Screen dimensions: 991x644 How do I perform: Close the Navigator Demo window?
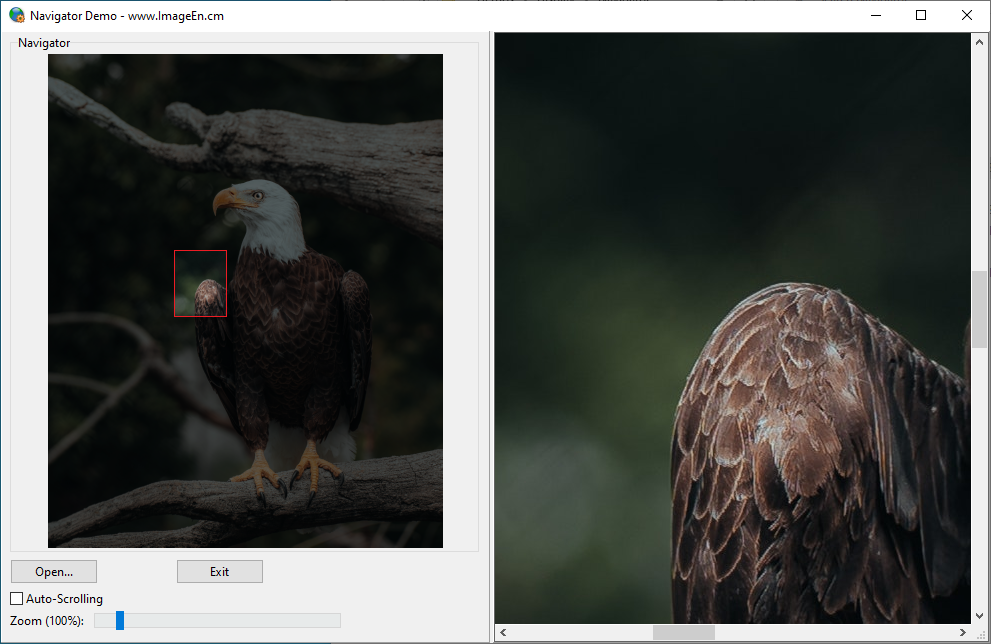(x=966, y=15)
